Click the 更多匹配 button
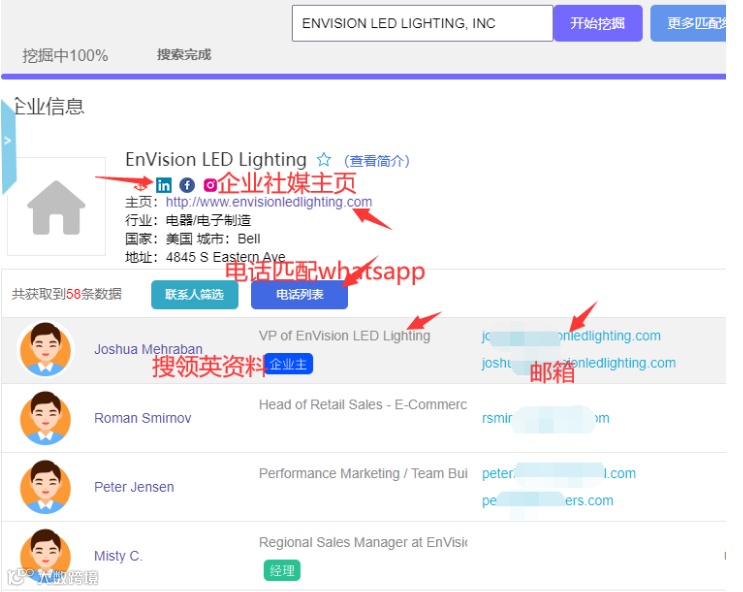 pyautogui.click(x=689, y=23)
